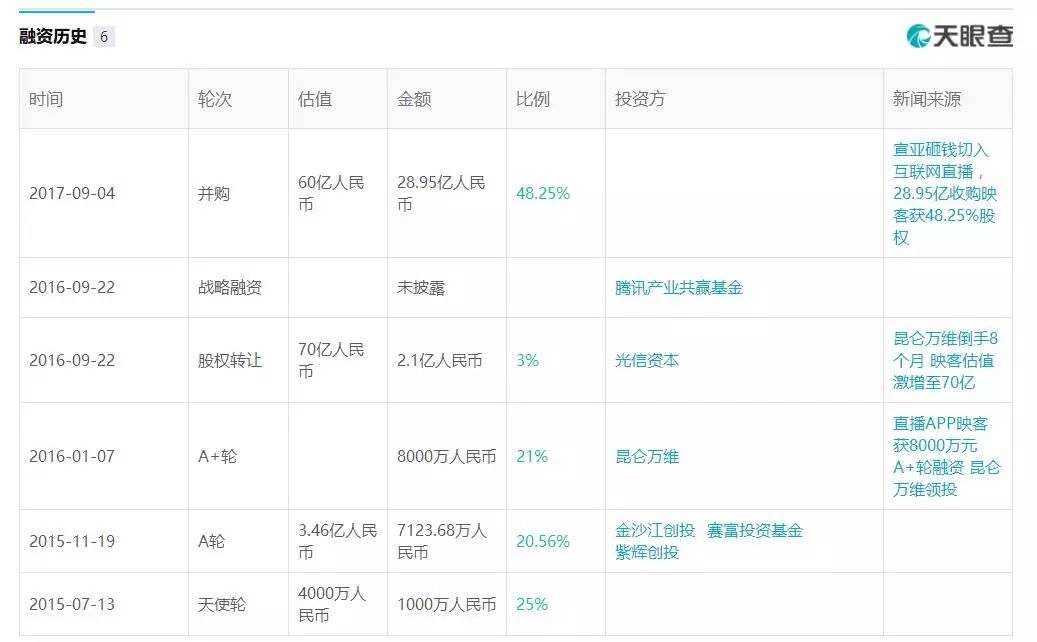Select date cell 2016-01-07
1037x642 pixels.
point(72,456)
